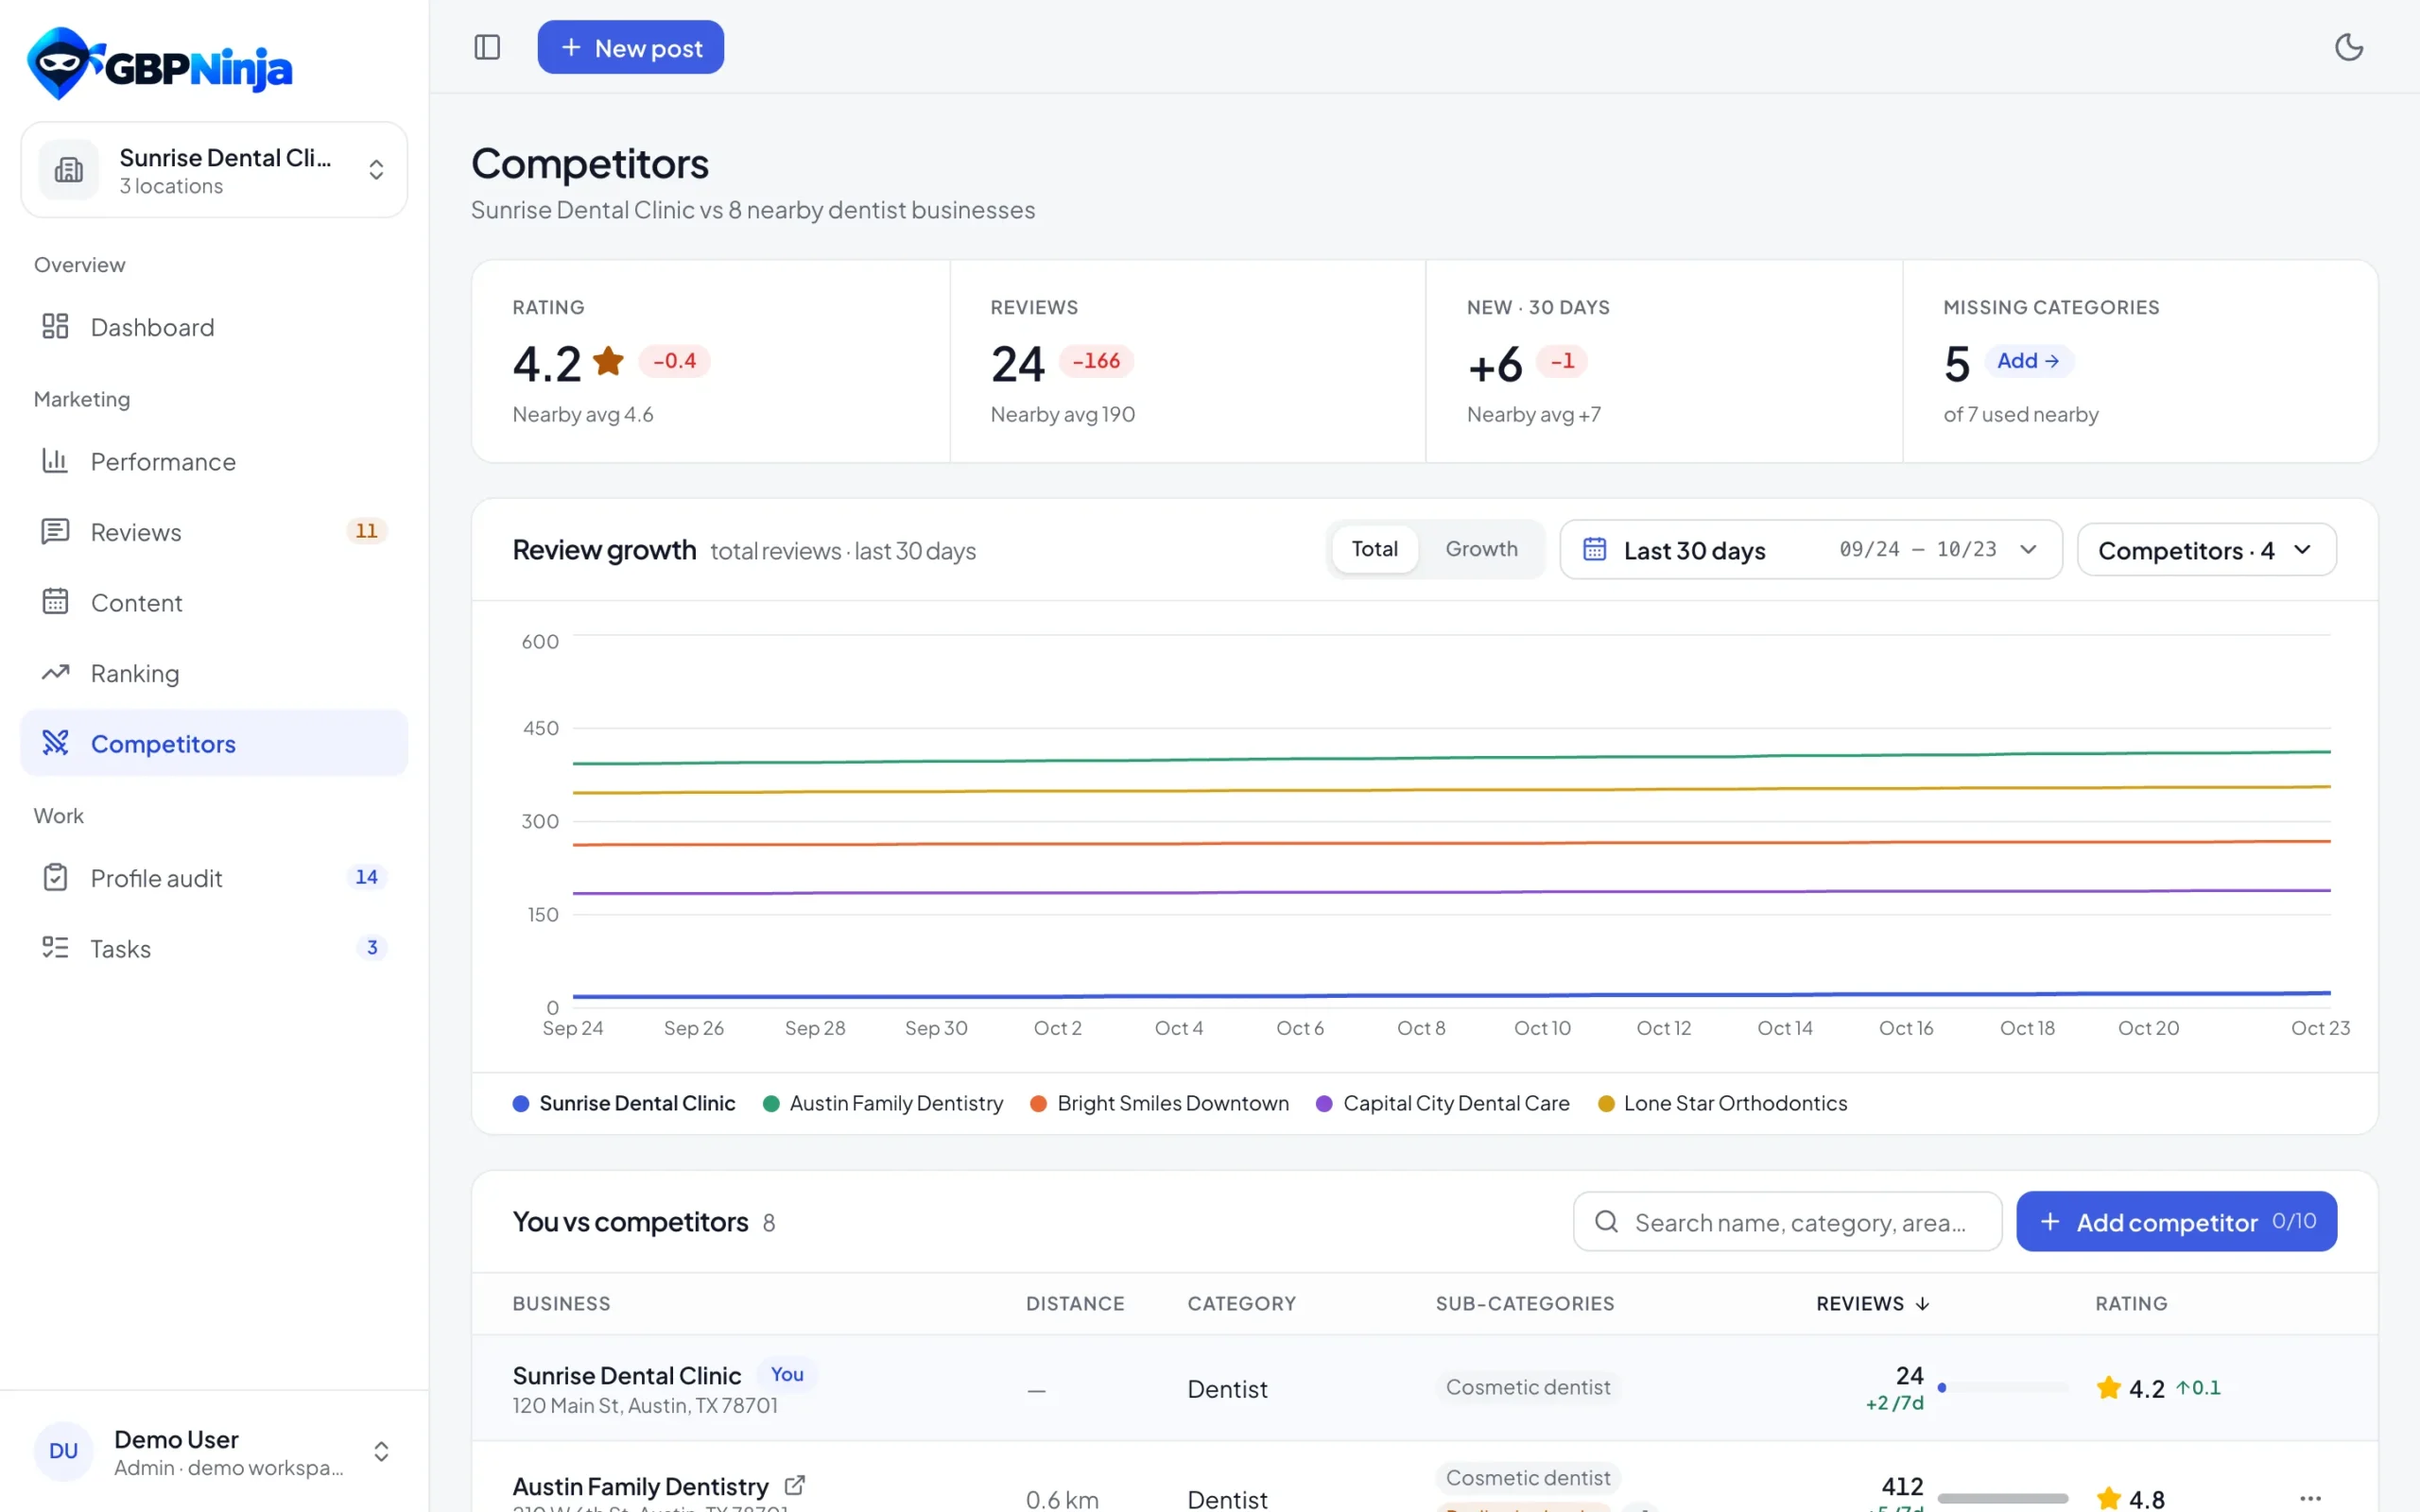Navigate to Ranking page
This screenshot has height=1512, width=2420.
tap(214, 672)
